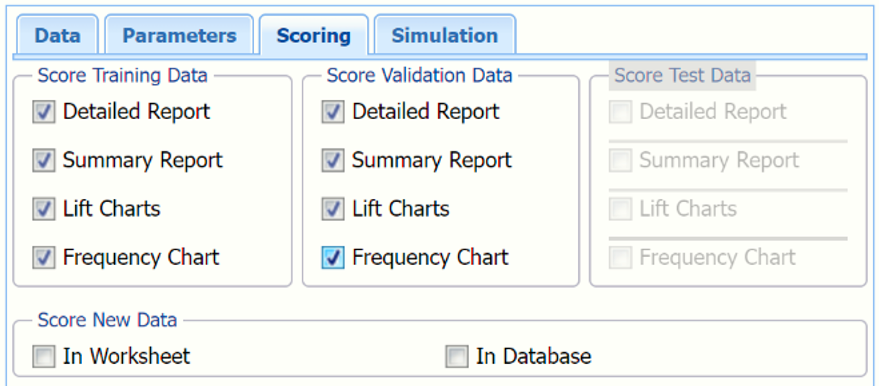Check the In Database option
Screen dimensions: 879x386
point(457,356)
